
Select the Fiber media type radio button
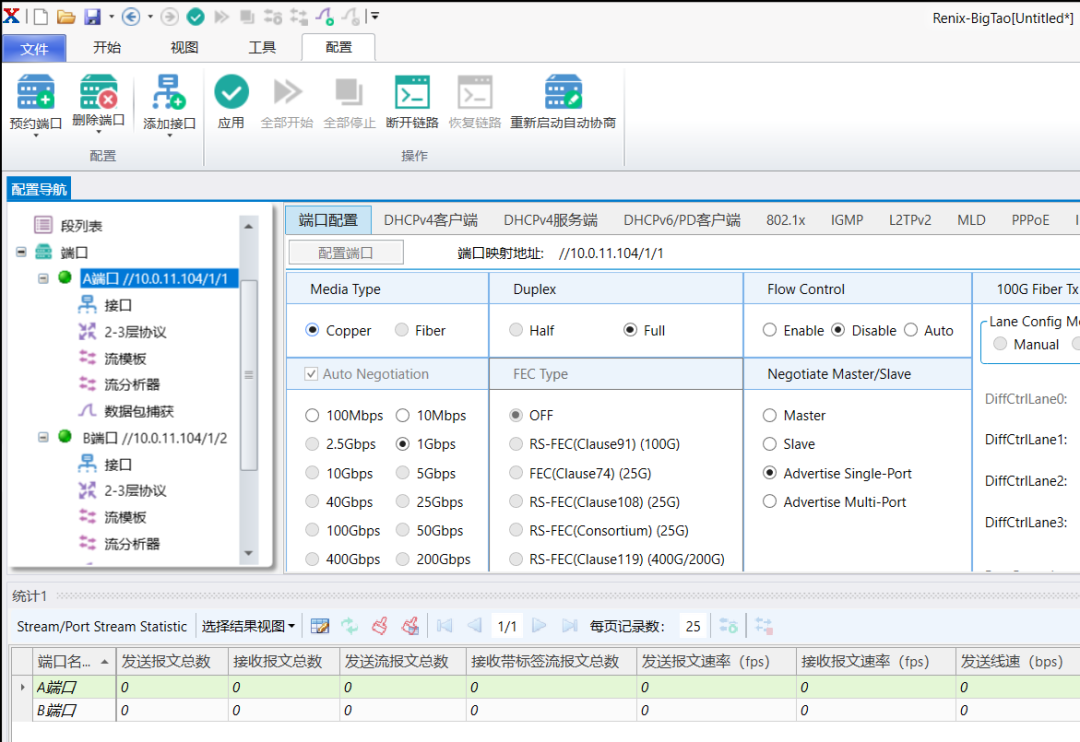[401, 330]
